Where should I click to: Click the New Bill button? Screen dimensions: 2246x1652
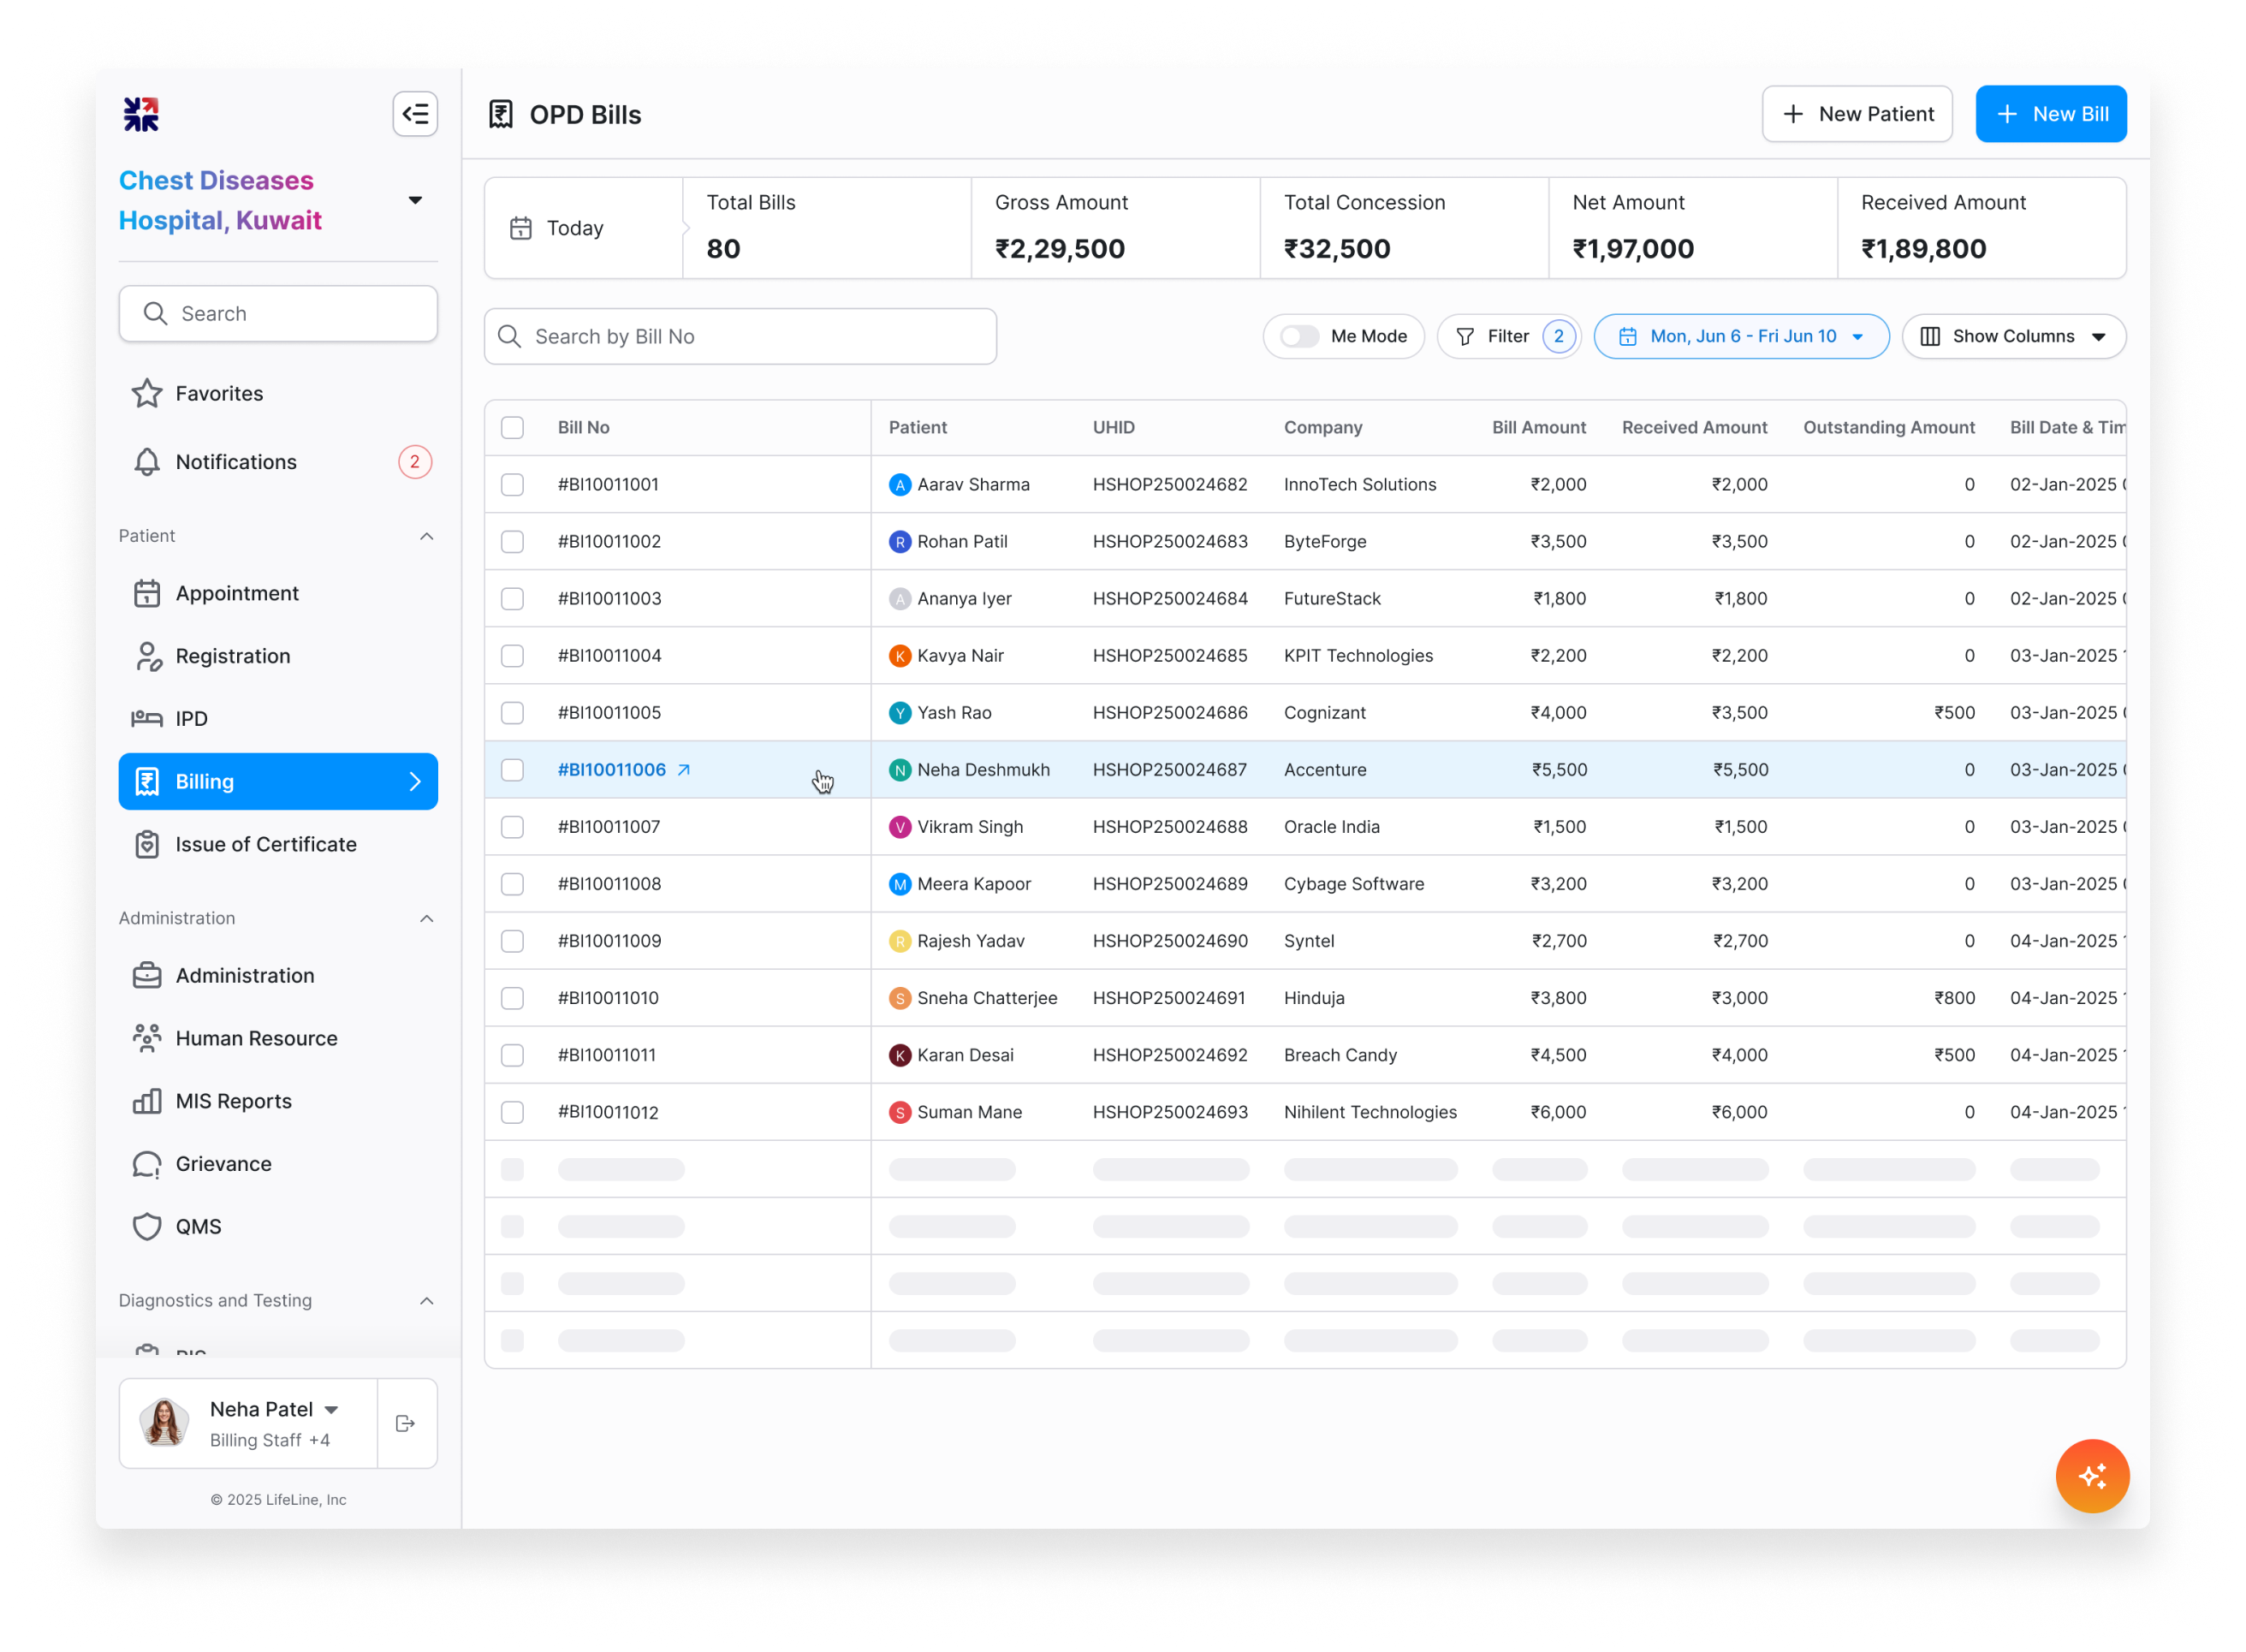pos(2050,114)
